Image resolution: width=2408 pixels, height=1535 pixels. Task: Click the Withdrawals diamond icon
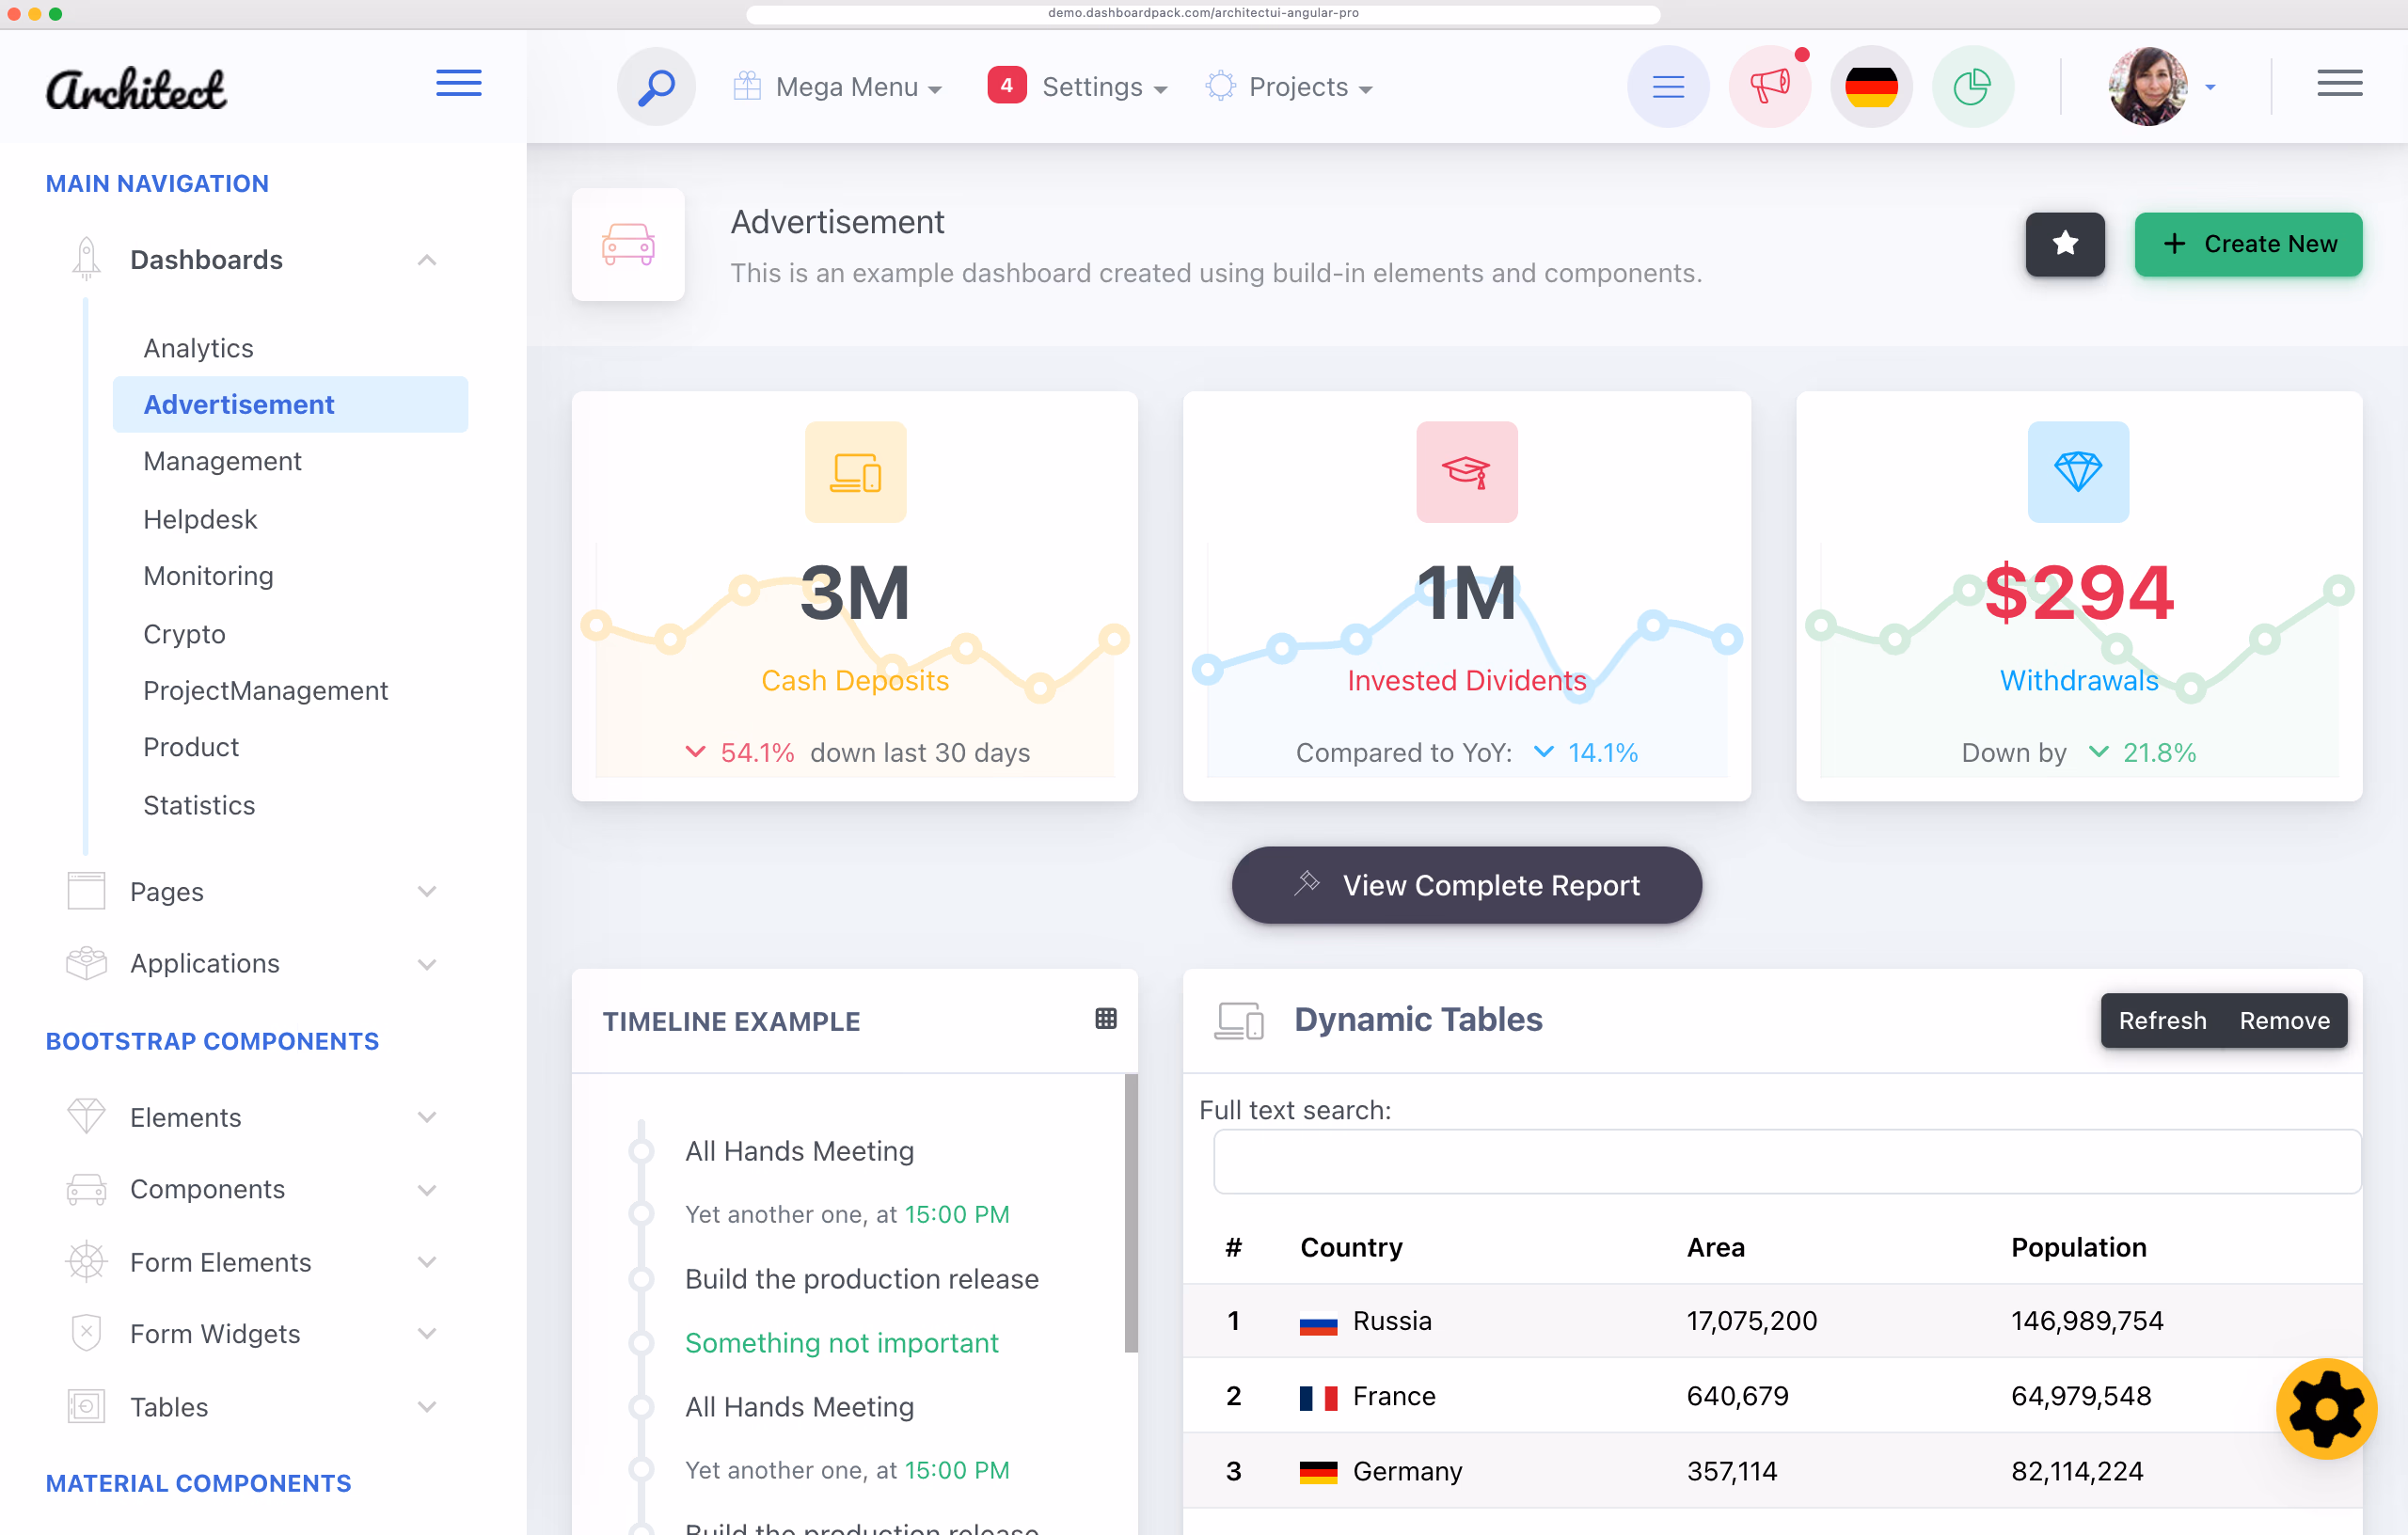pos(2077,472)
